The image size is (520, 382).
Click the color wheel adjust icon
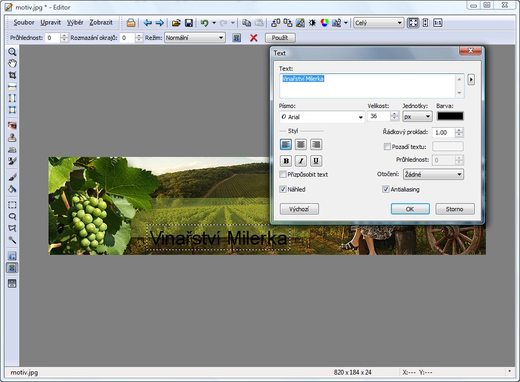[325, 23]
